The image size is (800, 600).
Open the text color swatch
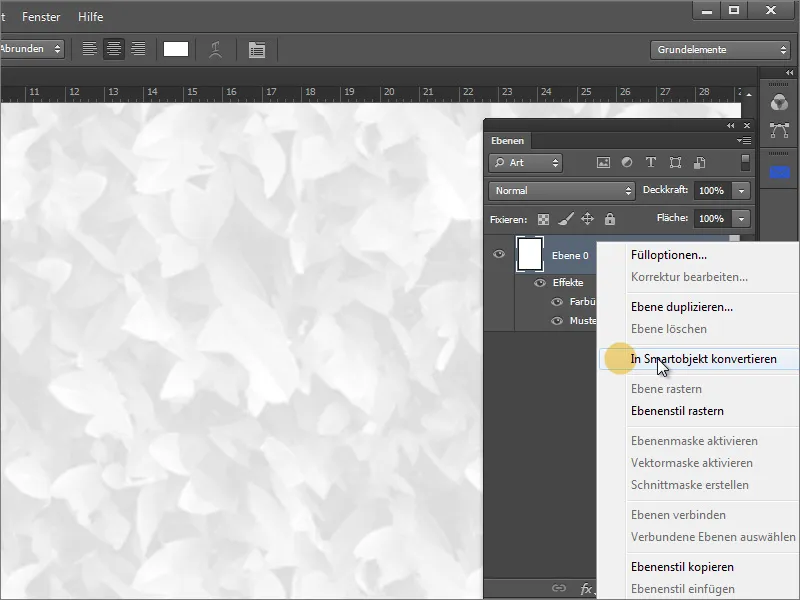(176, 49)
